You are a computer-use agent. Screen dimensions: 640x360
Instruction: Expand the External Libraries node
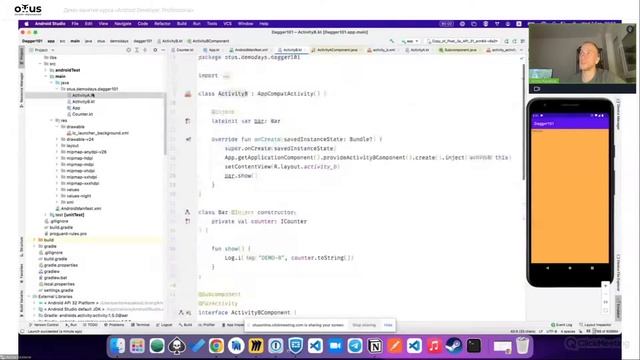29,297
